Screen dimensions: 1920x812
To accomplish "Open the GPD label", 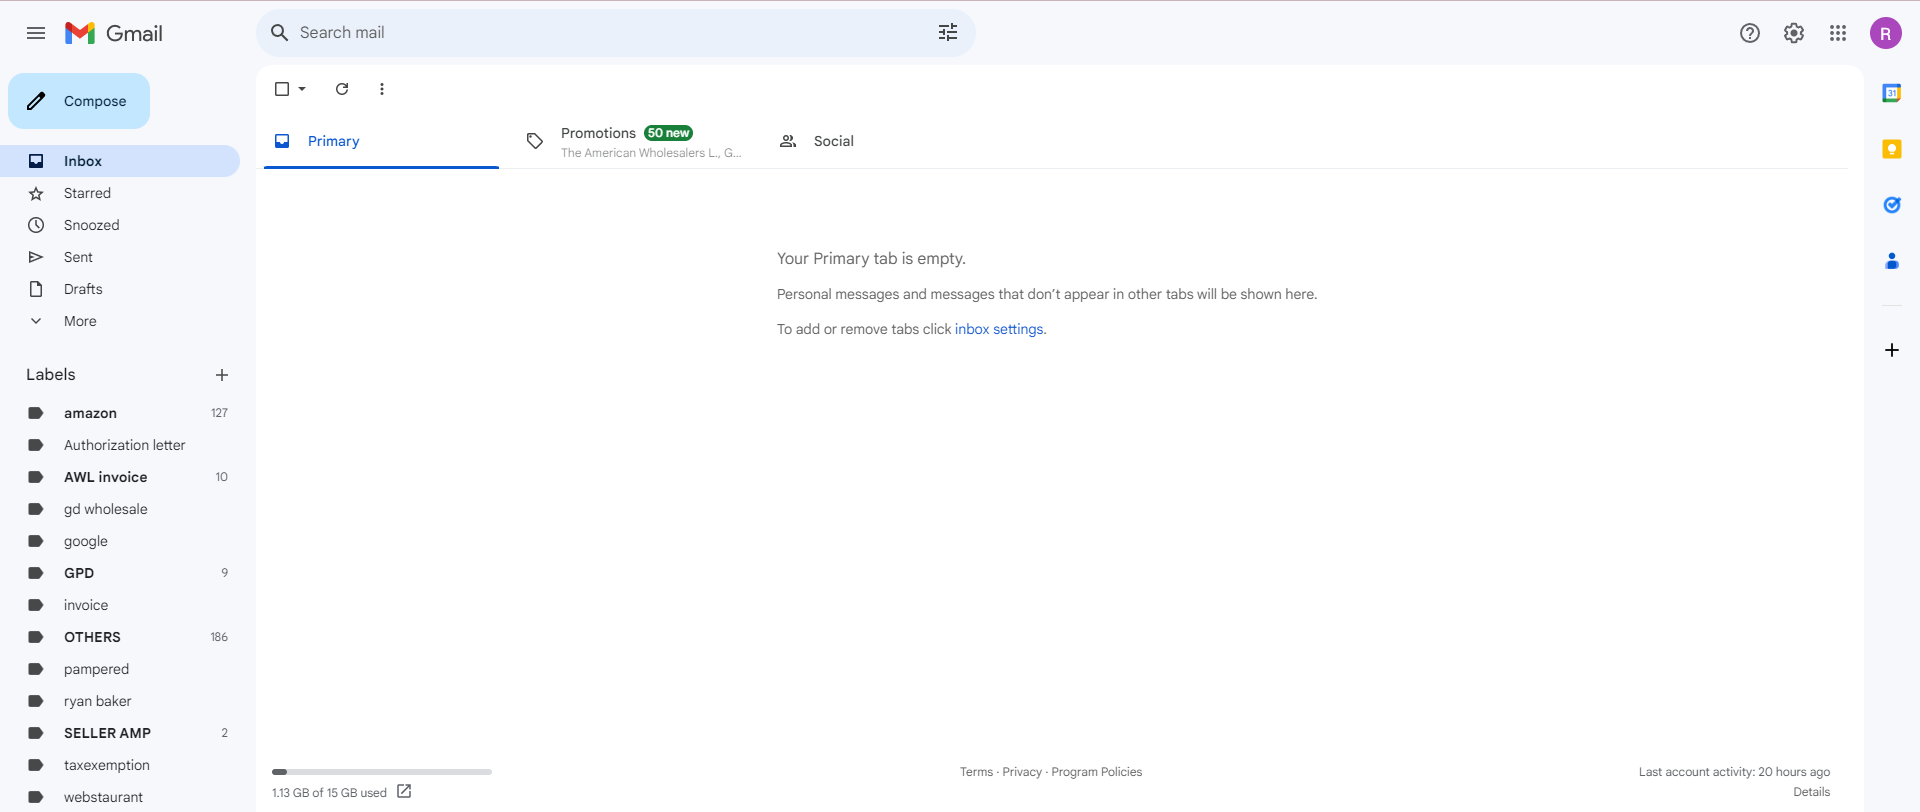I will point(120,573).
